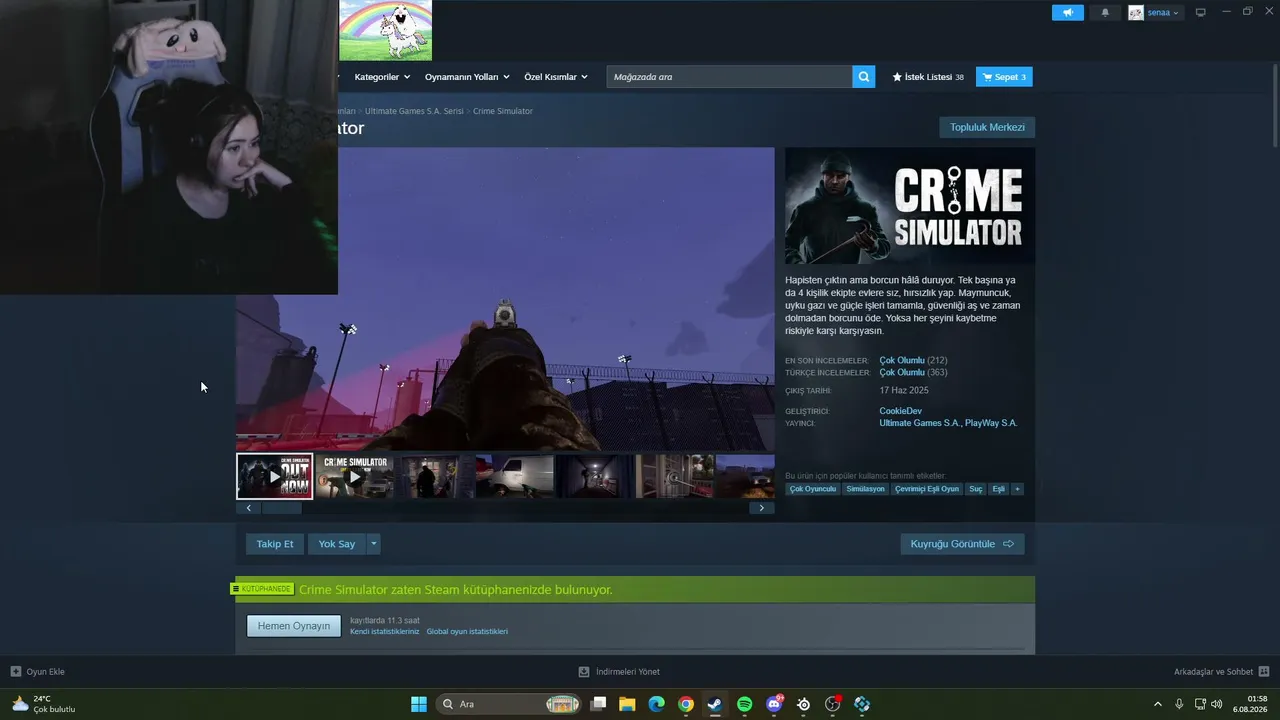
Task: Open the PlayWay S.A. publisher link
Action: (991, 423)
